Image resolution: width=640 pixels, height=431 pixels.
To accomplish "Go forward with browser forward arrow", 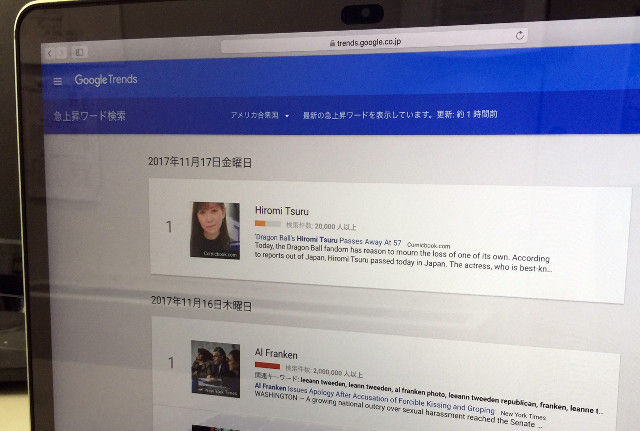I will (61, 52).
